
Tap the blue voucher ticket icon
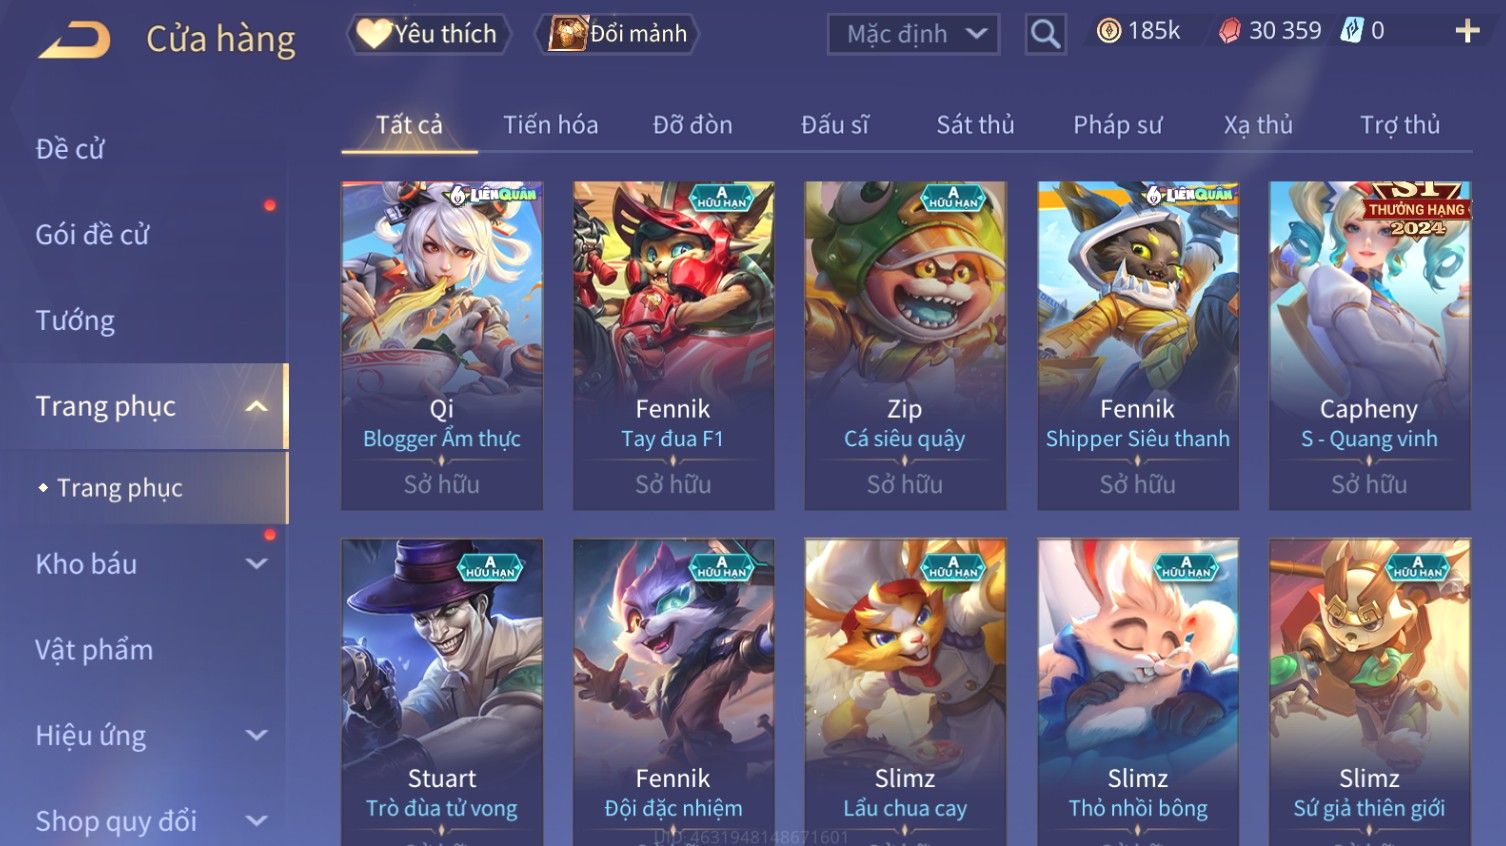click(x=1352, y=31)
